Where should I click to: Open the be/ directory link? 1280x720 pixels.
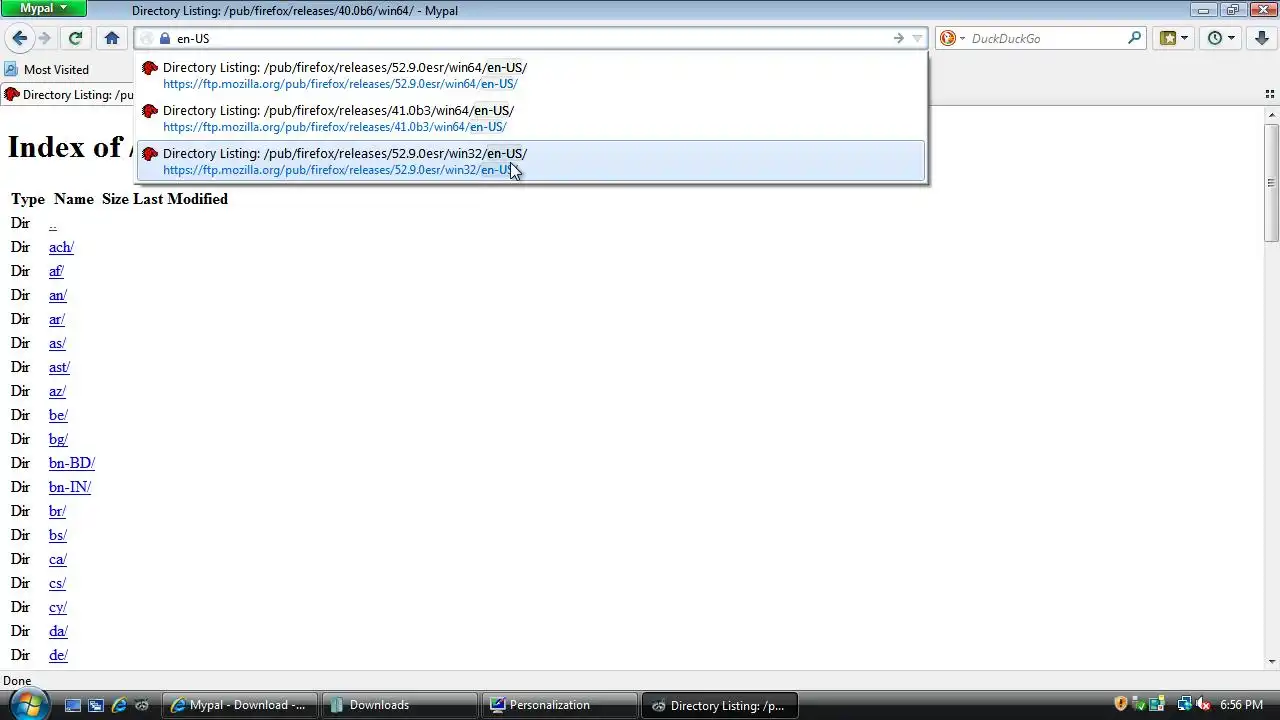pos(58,415)
